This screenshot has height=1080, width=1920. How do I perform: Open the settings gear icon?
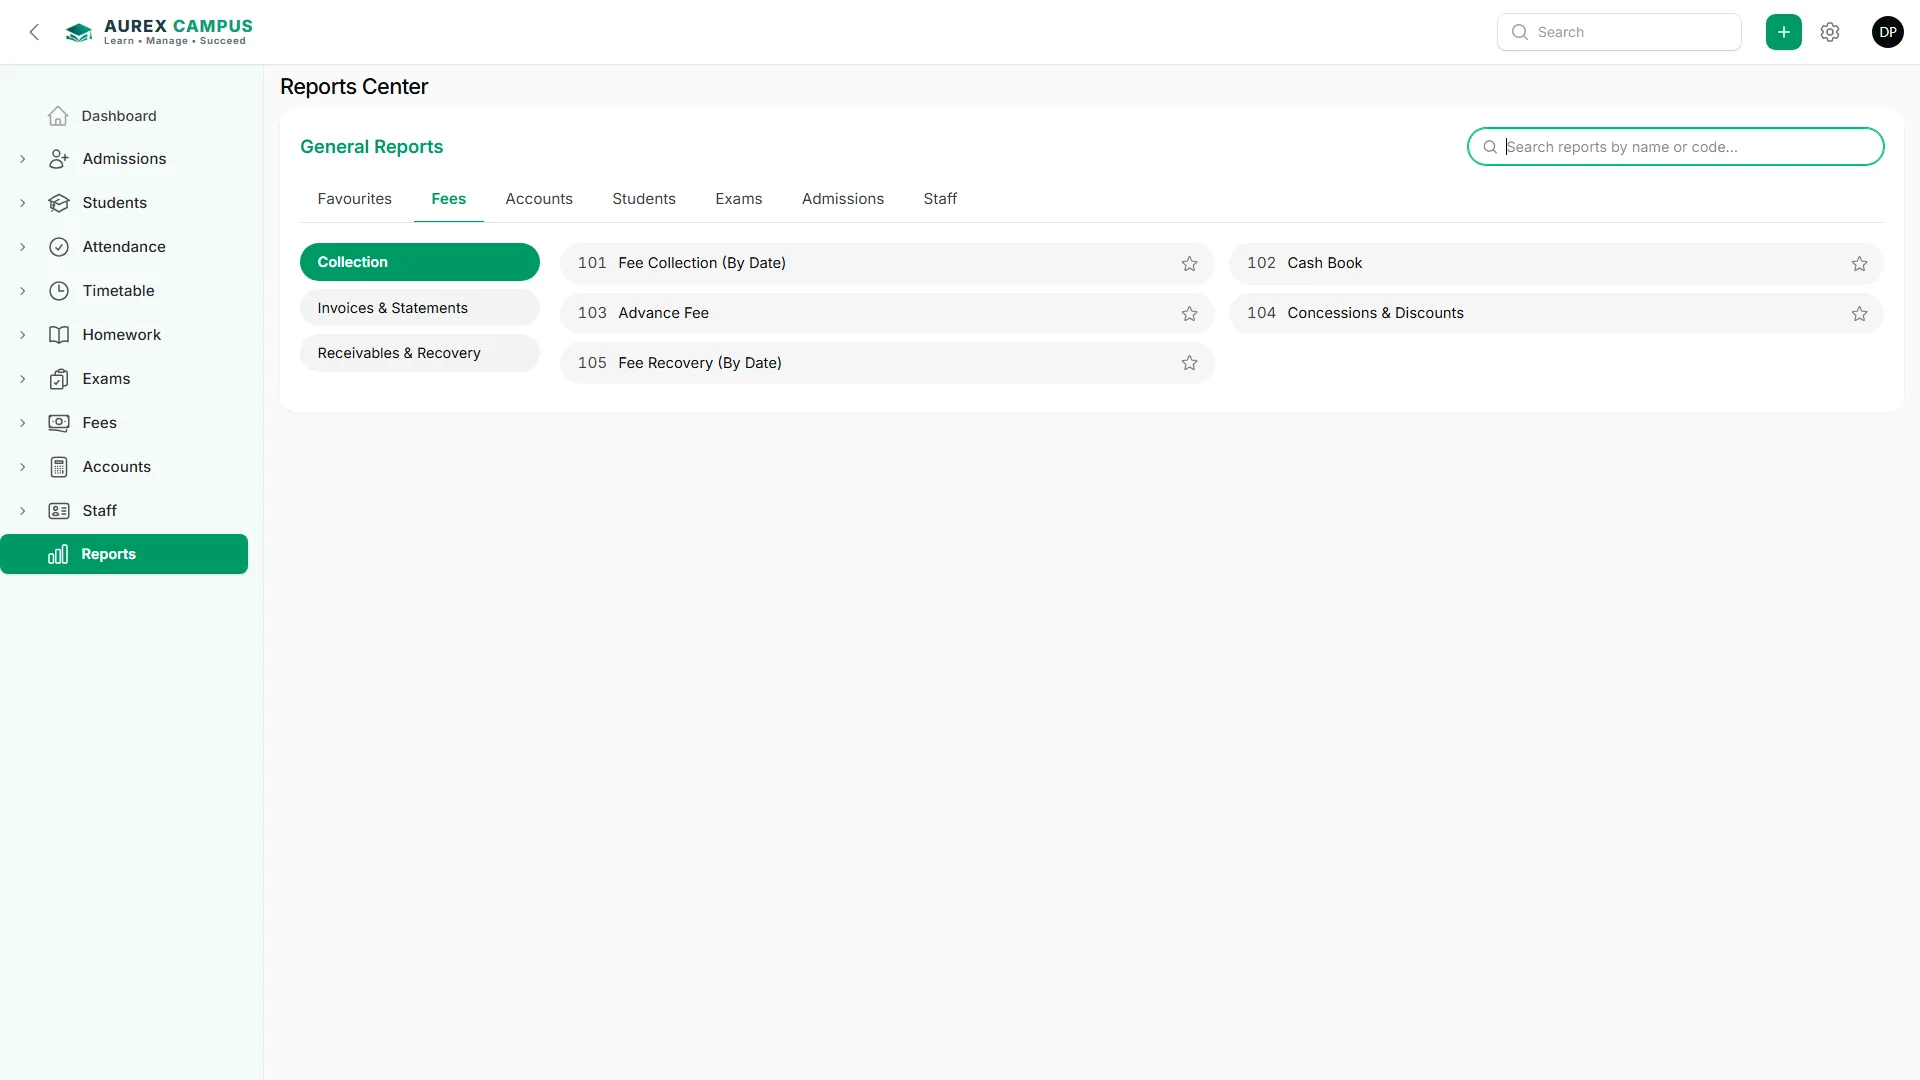pos(1830,32)
